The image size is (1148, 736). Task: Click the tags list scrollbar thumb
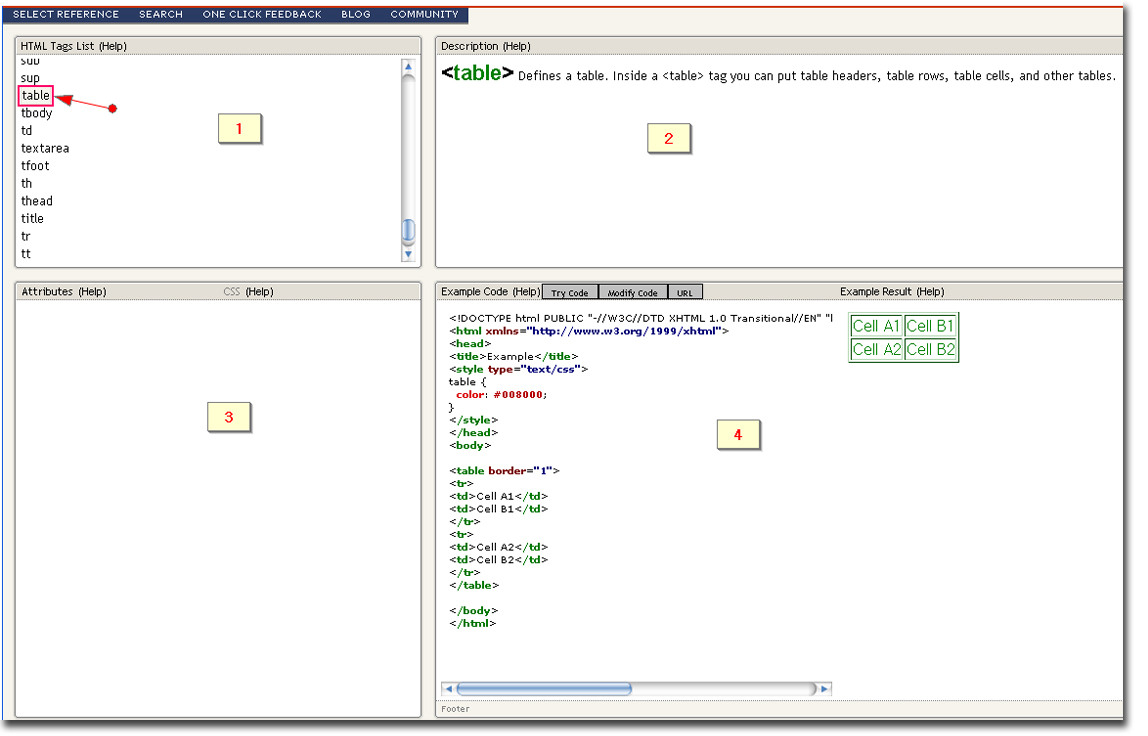coord(409,231)
